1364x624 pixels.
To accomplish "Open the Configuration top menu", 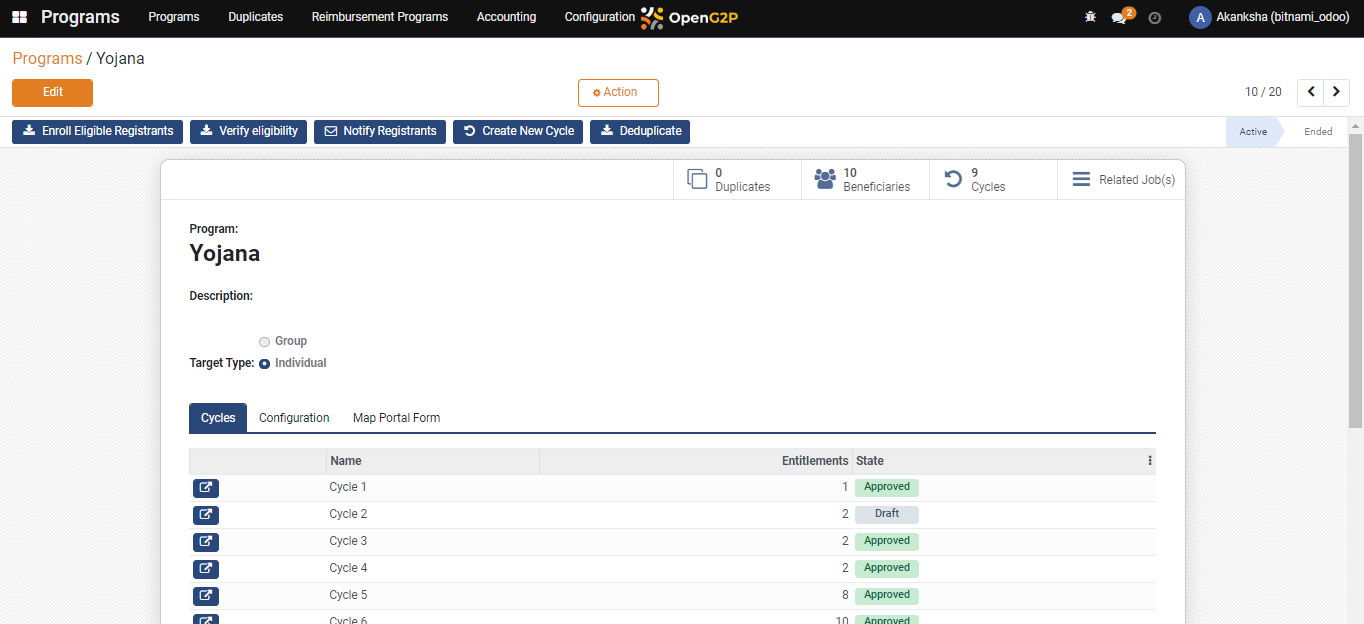I will point(599,17).
